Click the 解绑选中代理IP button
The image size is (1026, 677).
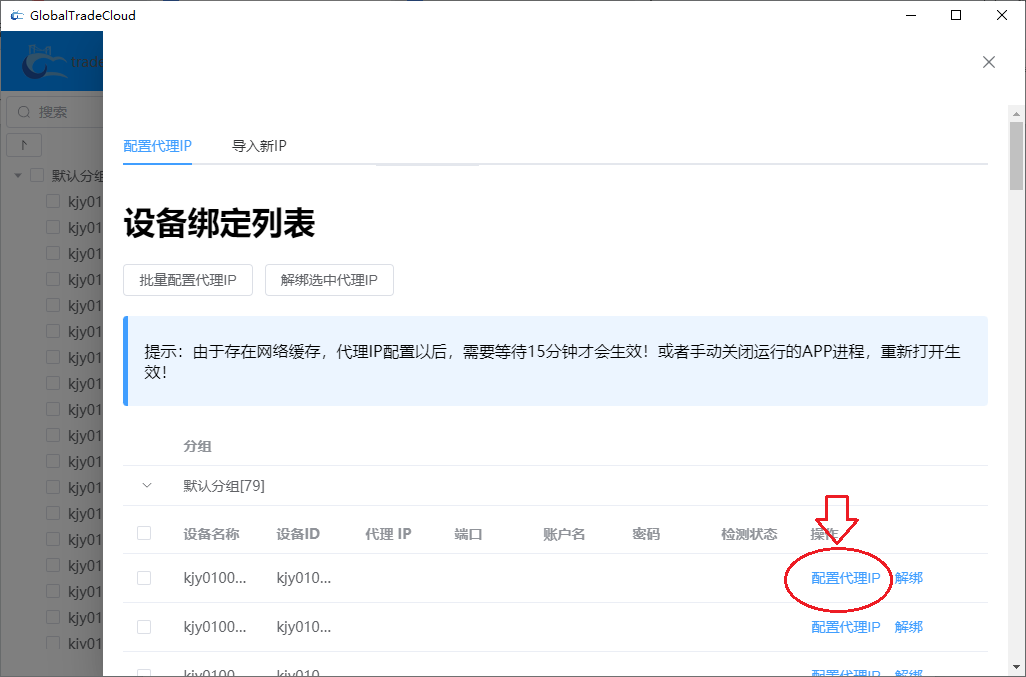click(x=328, y=280)
